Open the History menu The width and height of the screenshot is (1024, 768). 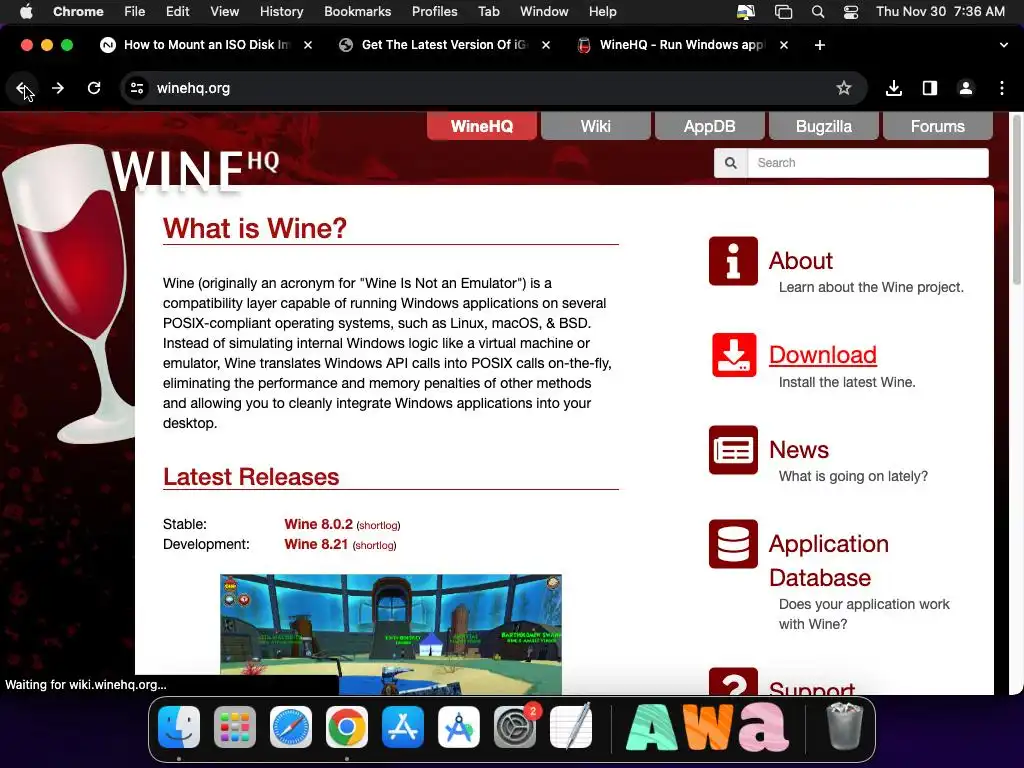coord(281,11)
